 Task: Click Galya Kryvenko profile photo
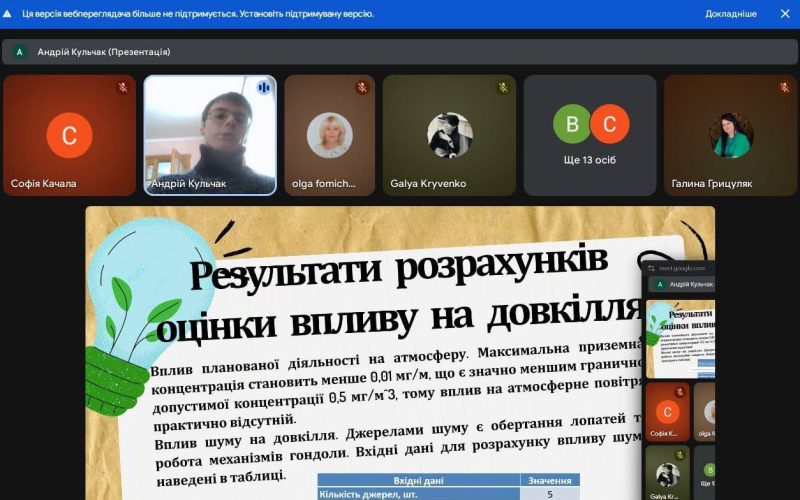coord(449,135)
